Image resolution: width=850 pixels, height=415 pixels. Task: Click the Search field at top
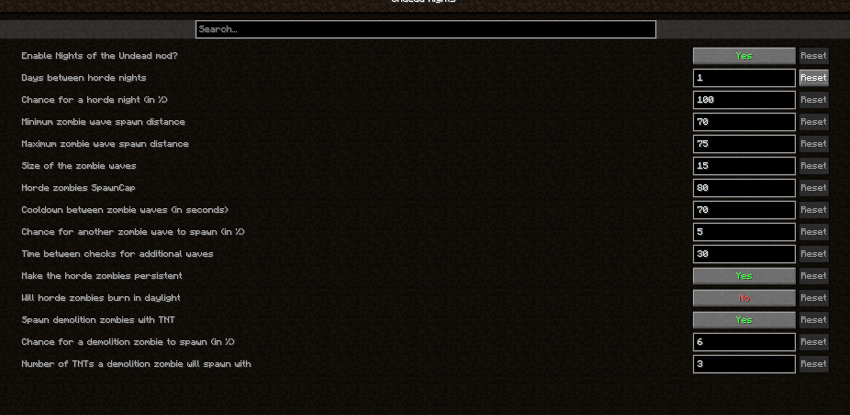click(425, 30)
